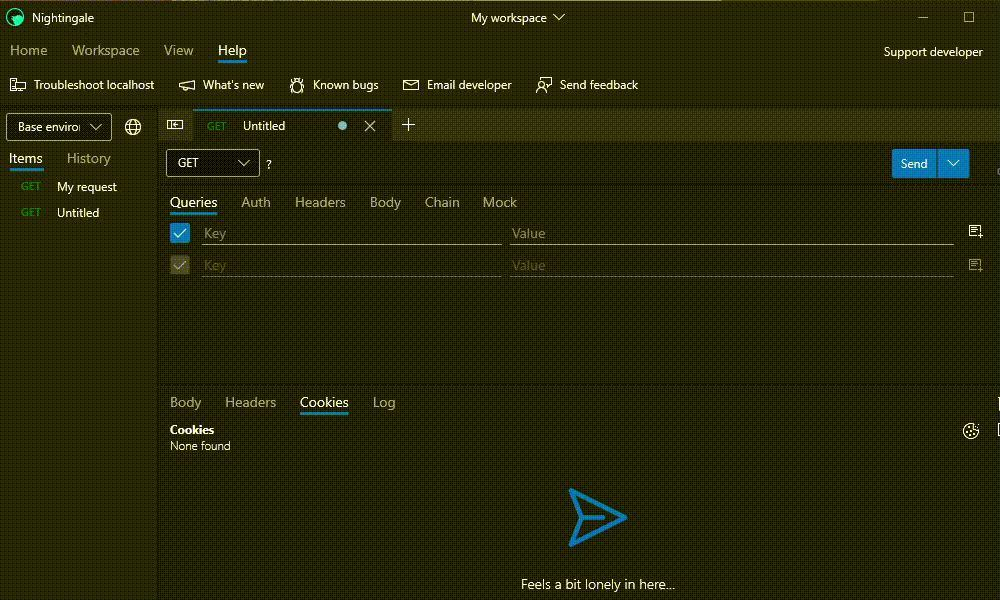
Task: Expand the Base environment dropdown
Action: coord(59,127)
